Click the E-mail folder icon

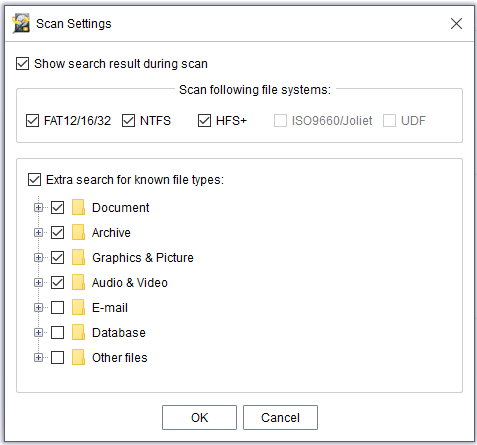78,307
